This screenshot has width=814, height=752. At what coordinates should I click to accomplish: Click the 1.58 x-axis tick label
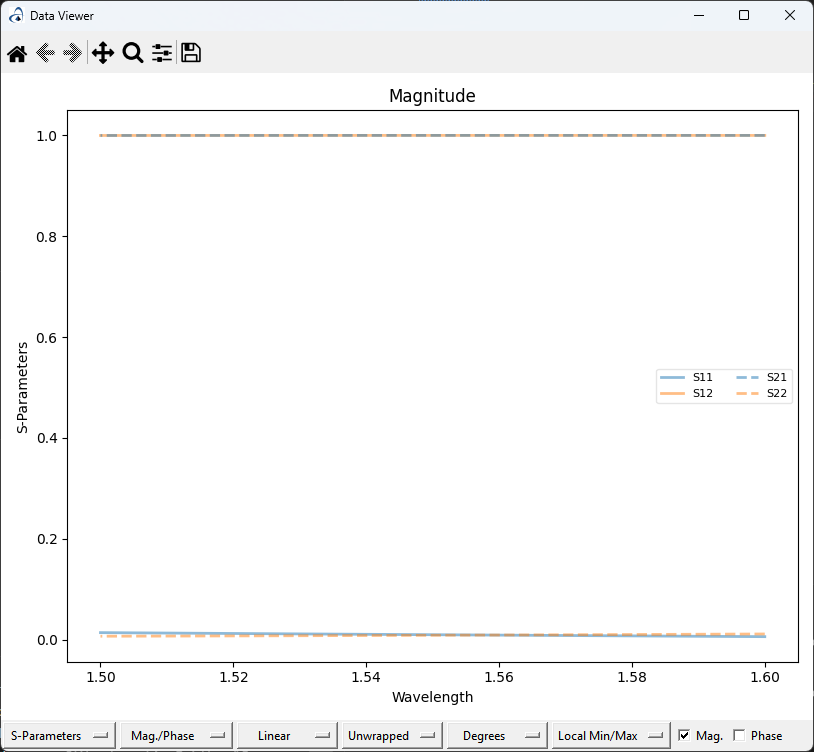(632, 677)
